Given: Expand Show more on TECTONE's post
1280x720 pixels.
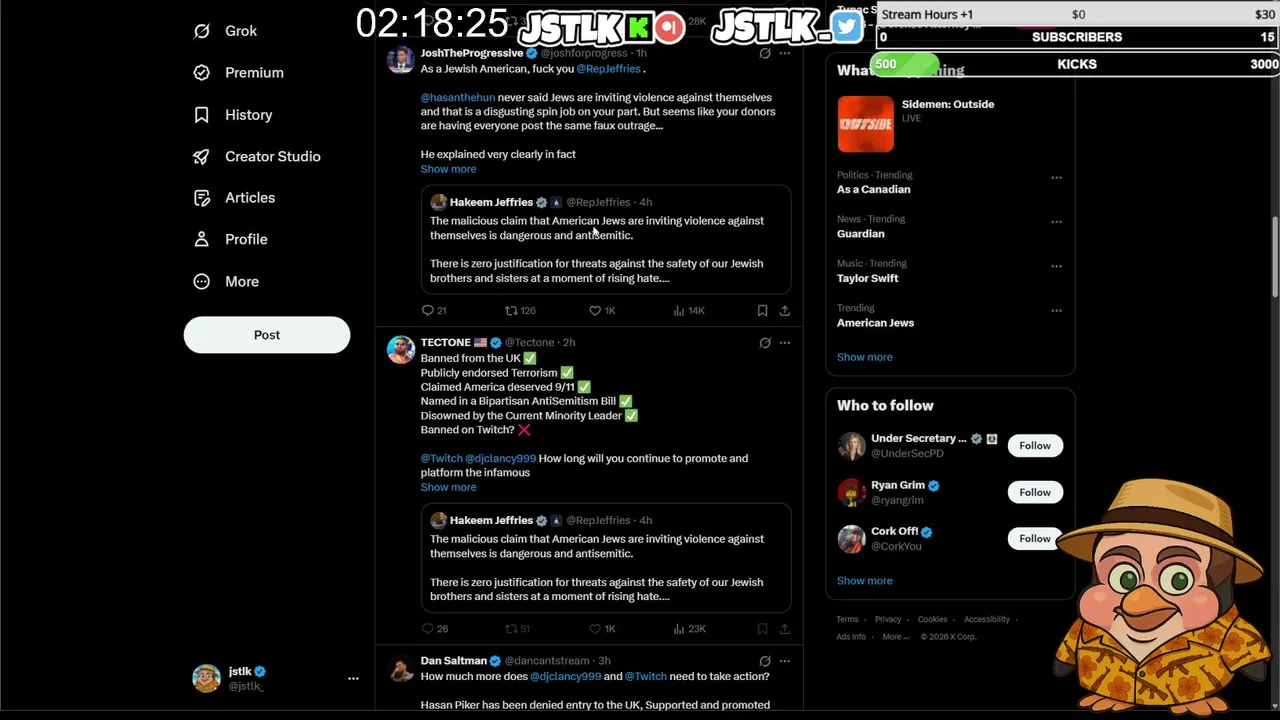Looking at the screenshot, I should (448, 487).
